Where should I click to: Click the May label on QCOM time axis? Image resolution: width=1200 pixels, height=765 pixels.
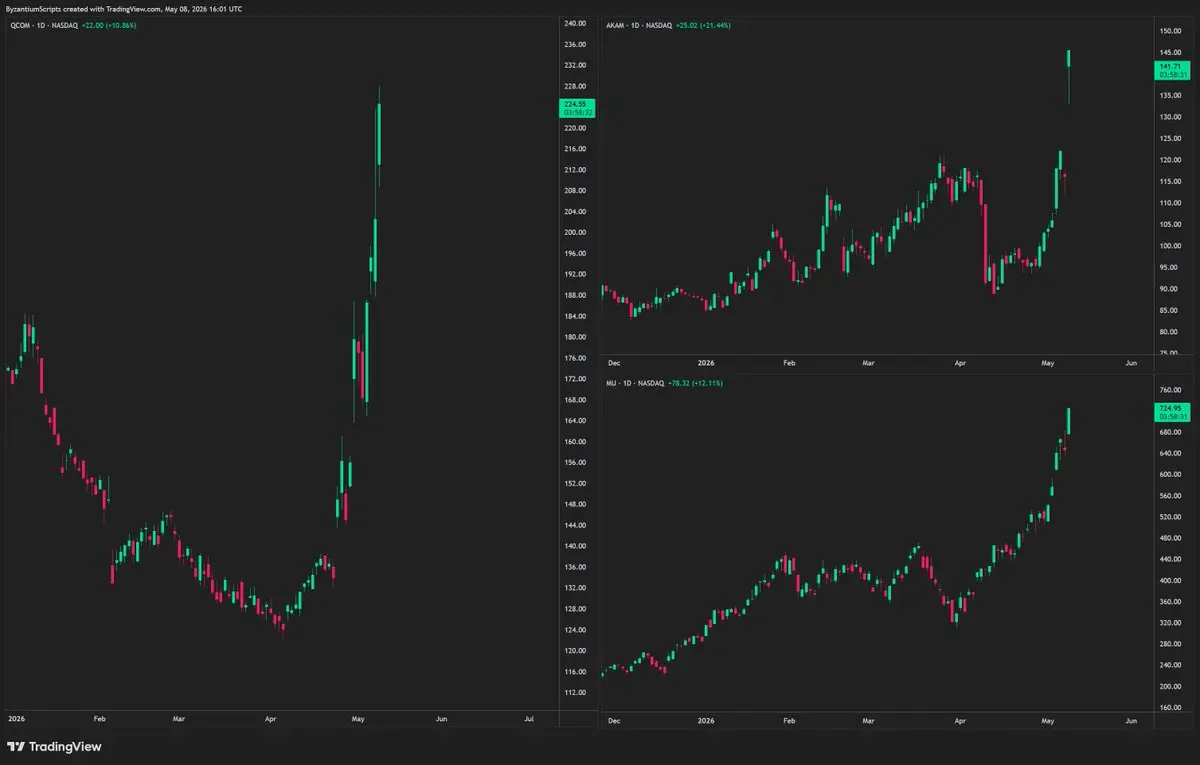pyautogui.click(x=359, y=718)
